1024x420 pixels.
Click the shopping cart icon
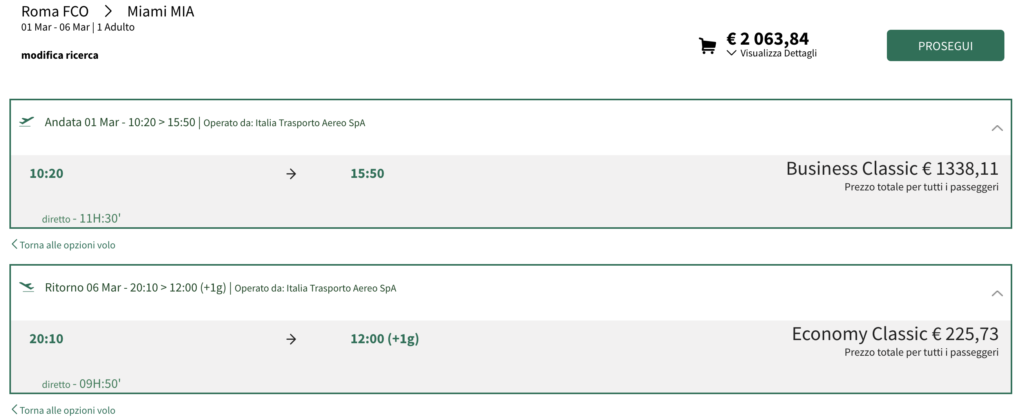[x=707, y=46]
